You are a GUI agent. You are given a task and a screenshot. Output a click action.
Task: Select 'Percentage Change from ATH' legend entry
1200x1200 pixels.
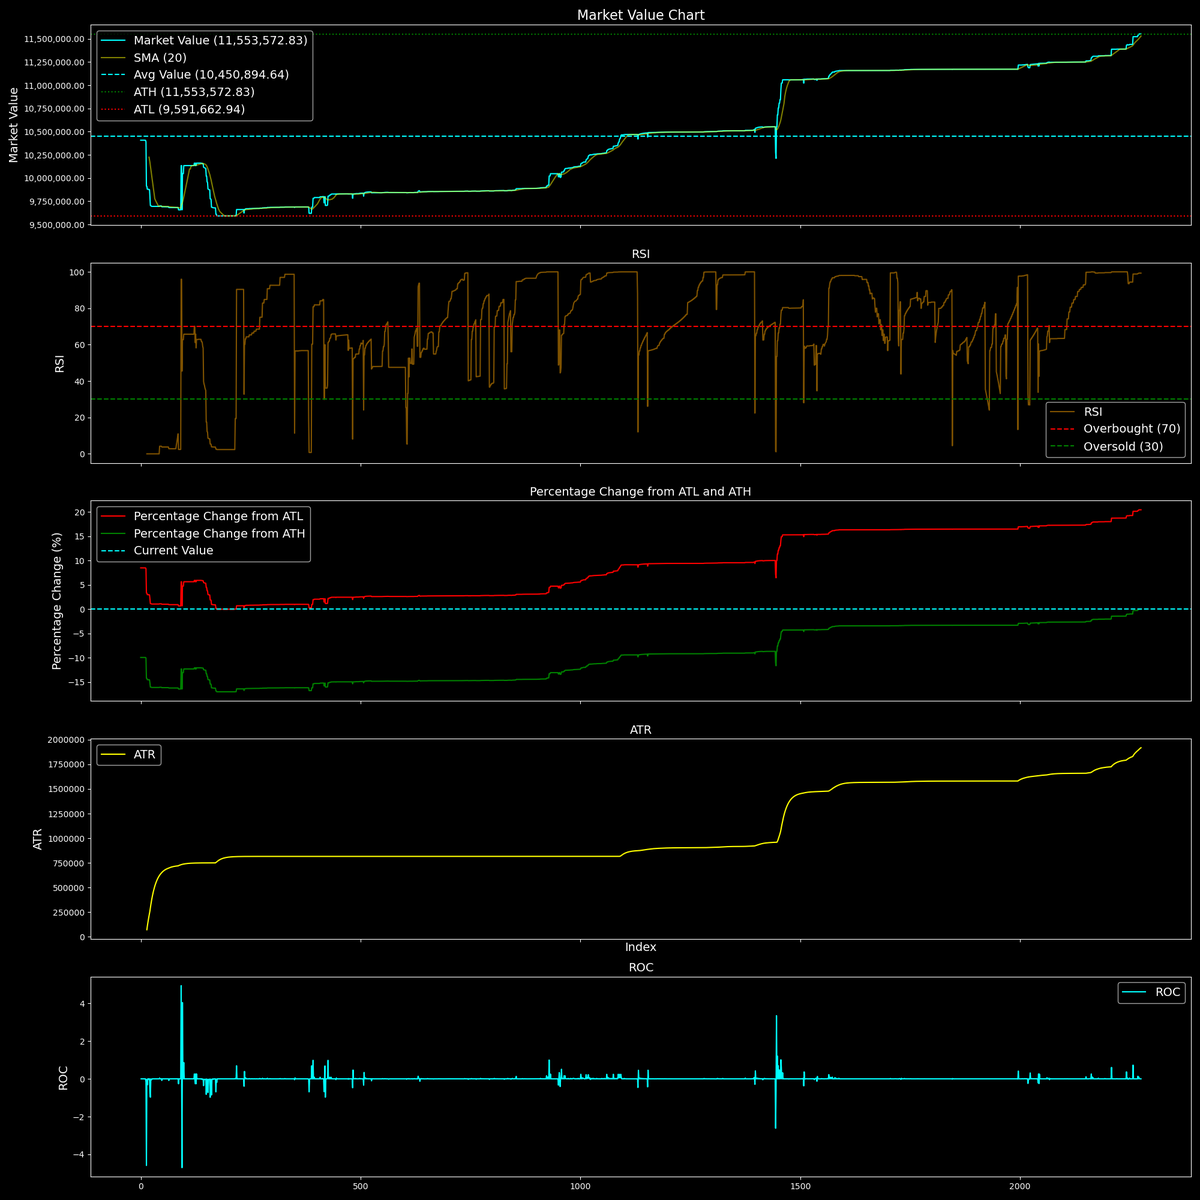pyautogui.click(x=202, y=533)
